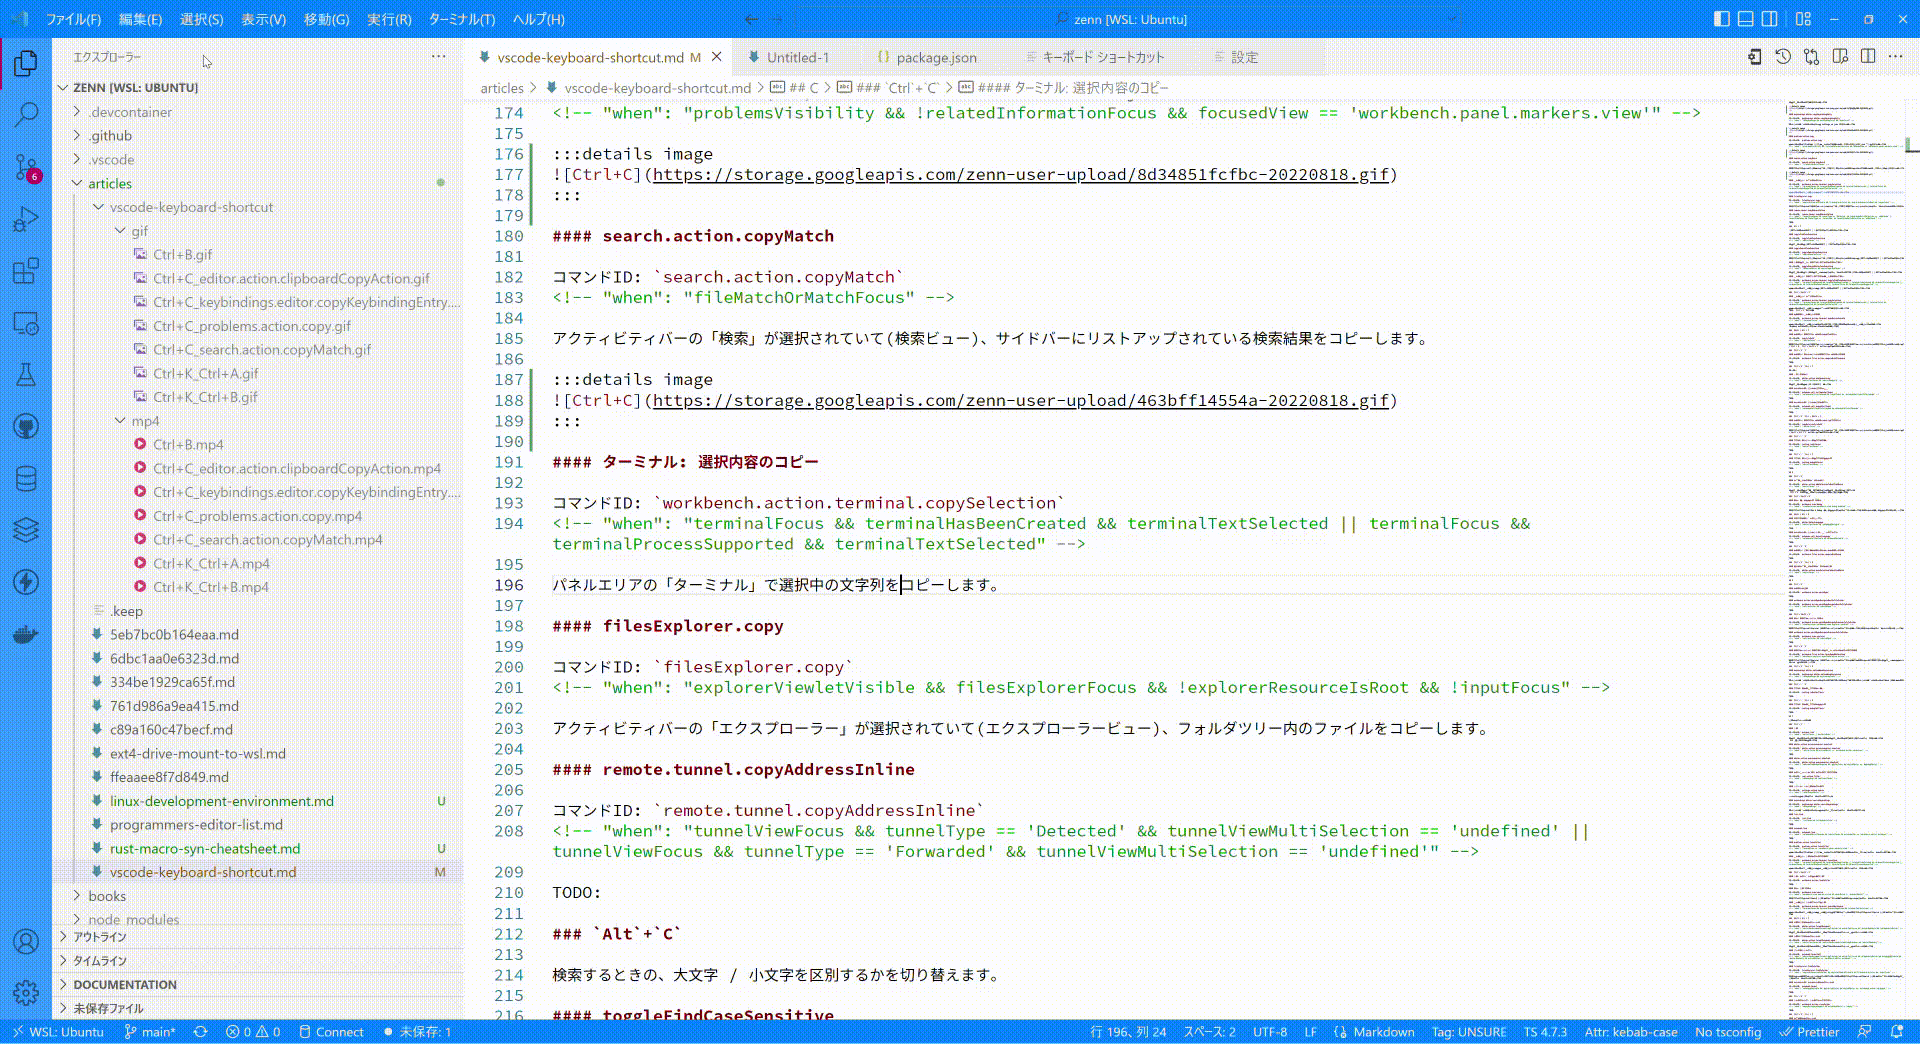Click the minimap on the right side

pyautogui.click(x=1845, y=560)
